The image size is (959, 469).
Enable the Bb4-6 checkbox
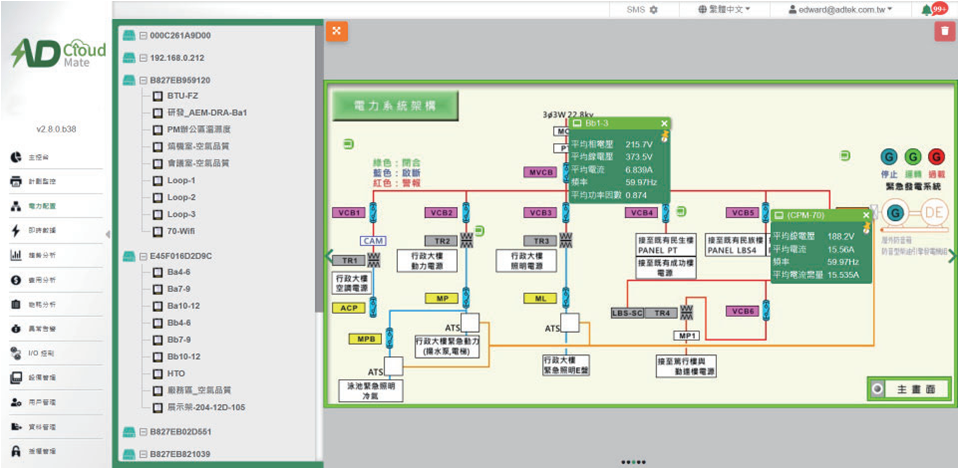click(x=157, y=272)
